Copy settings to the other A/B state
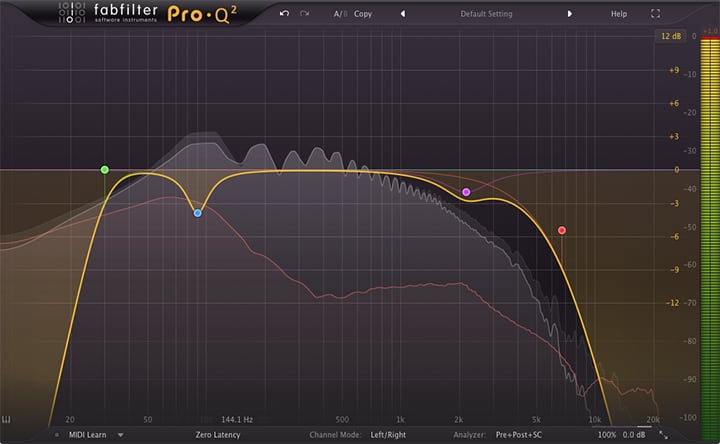The width and height of the screenshot is (720, 444). [x=363, y=14]
